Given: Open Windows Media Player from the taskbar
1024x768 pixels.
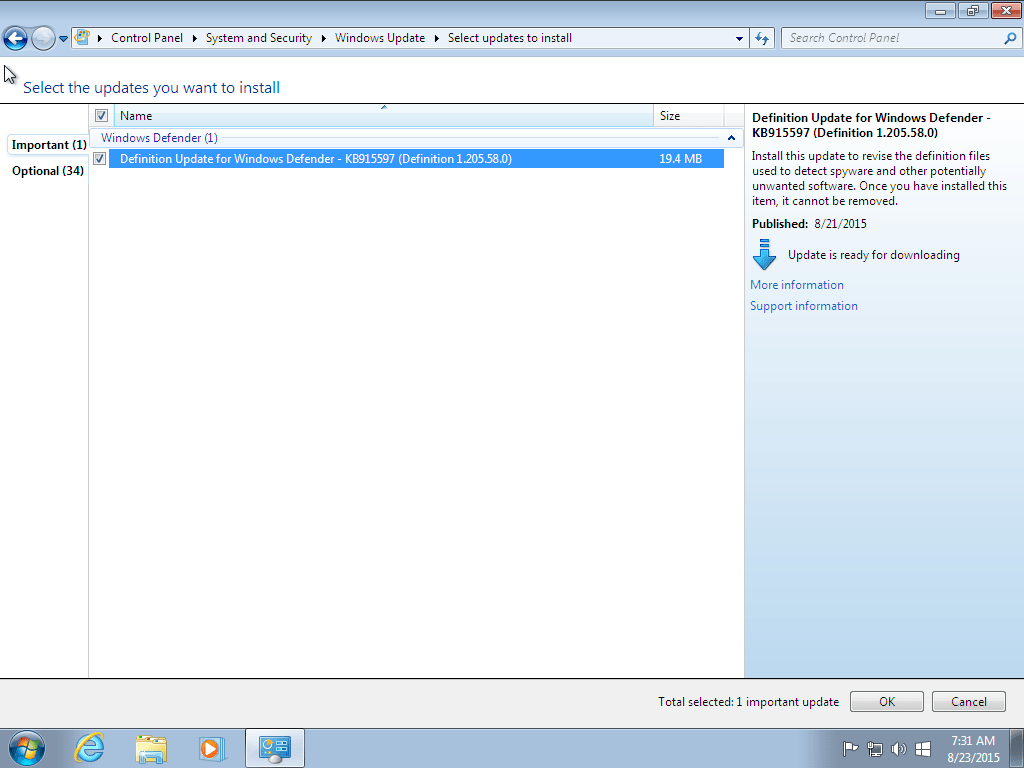Looking at the screenshot, I should click(x=212, y=747).
